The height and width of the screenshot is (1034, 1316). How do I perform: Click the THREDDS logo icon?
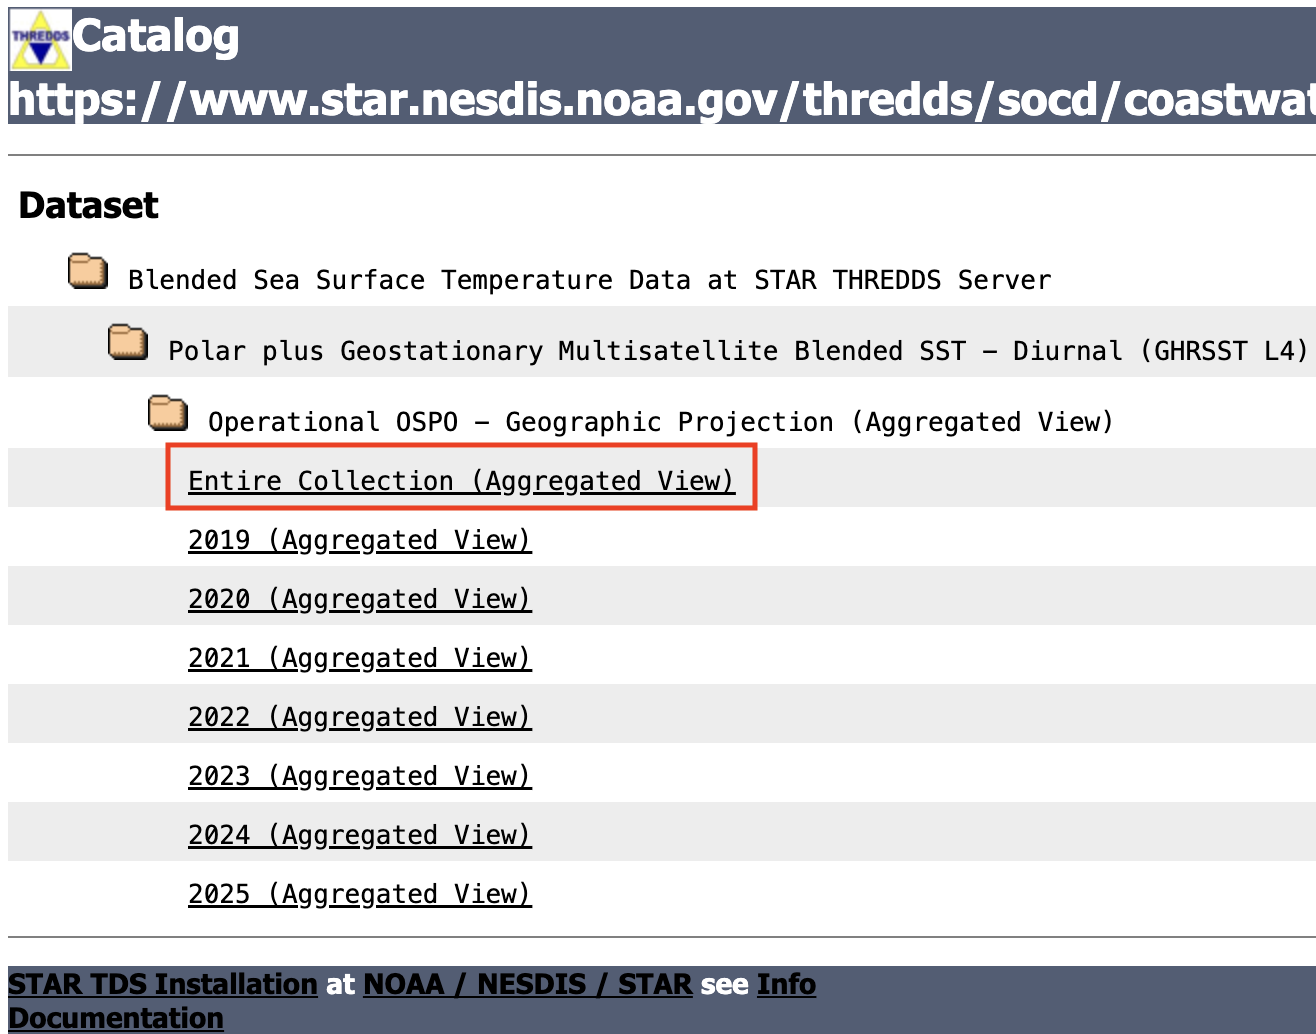[40, 40]
